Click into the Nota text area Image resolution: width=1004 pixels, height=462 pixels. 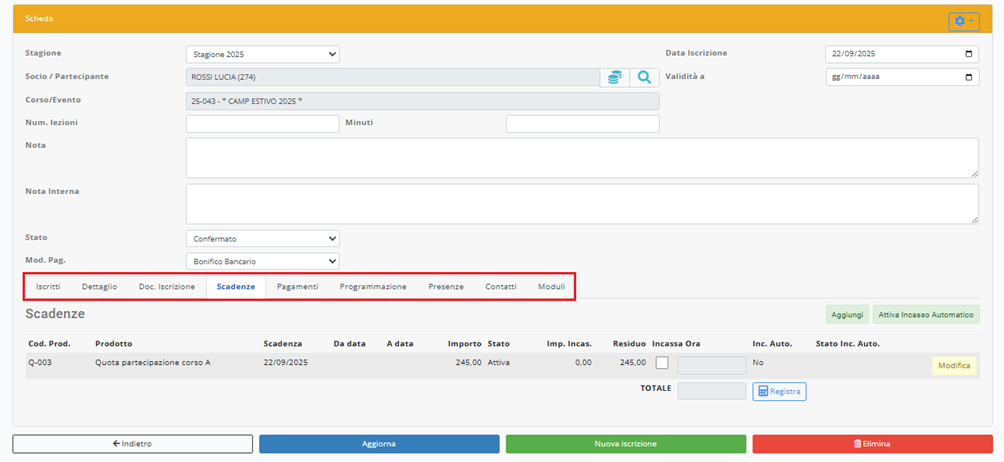pos(582,158)
